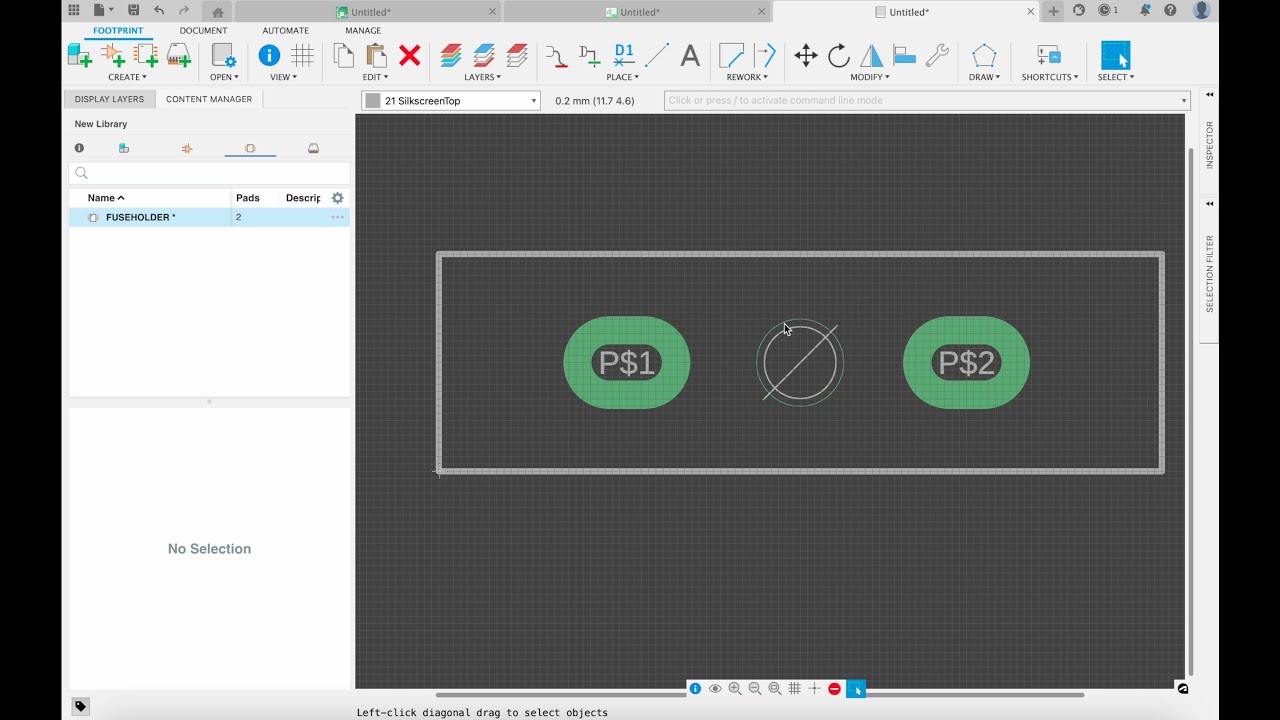Switch to the FOOTPRINT ribbon tab

point(118,31)
